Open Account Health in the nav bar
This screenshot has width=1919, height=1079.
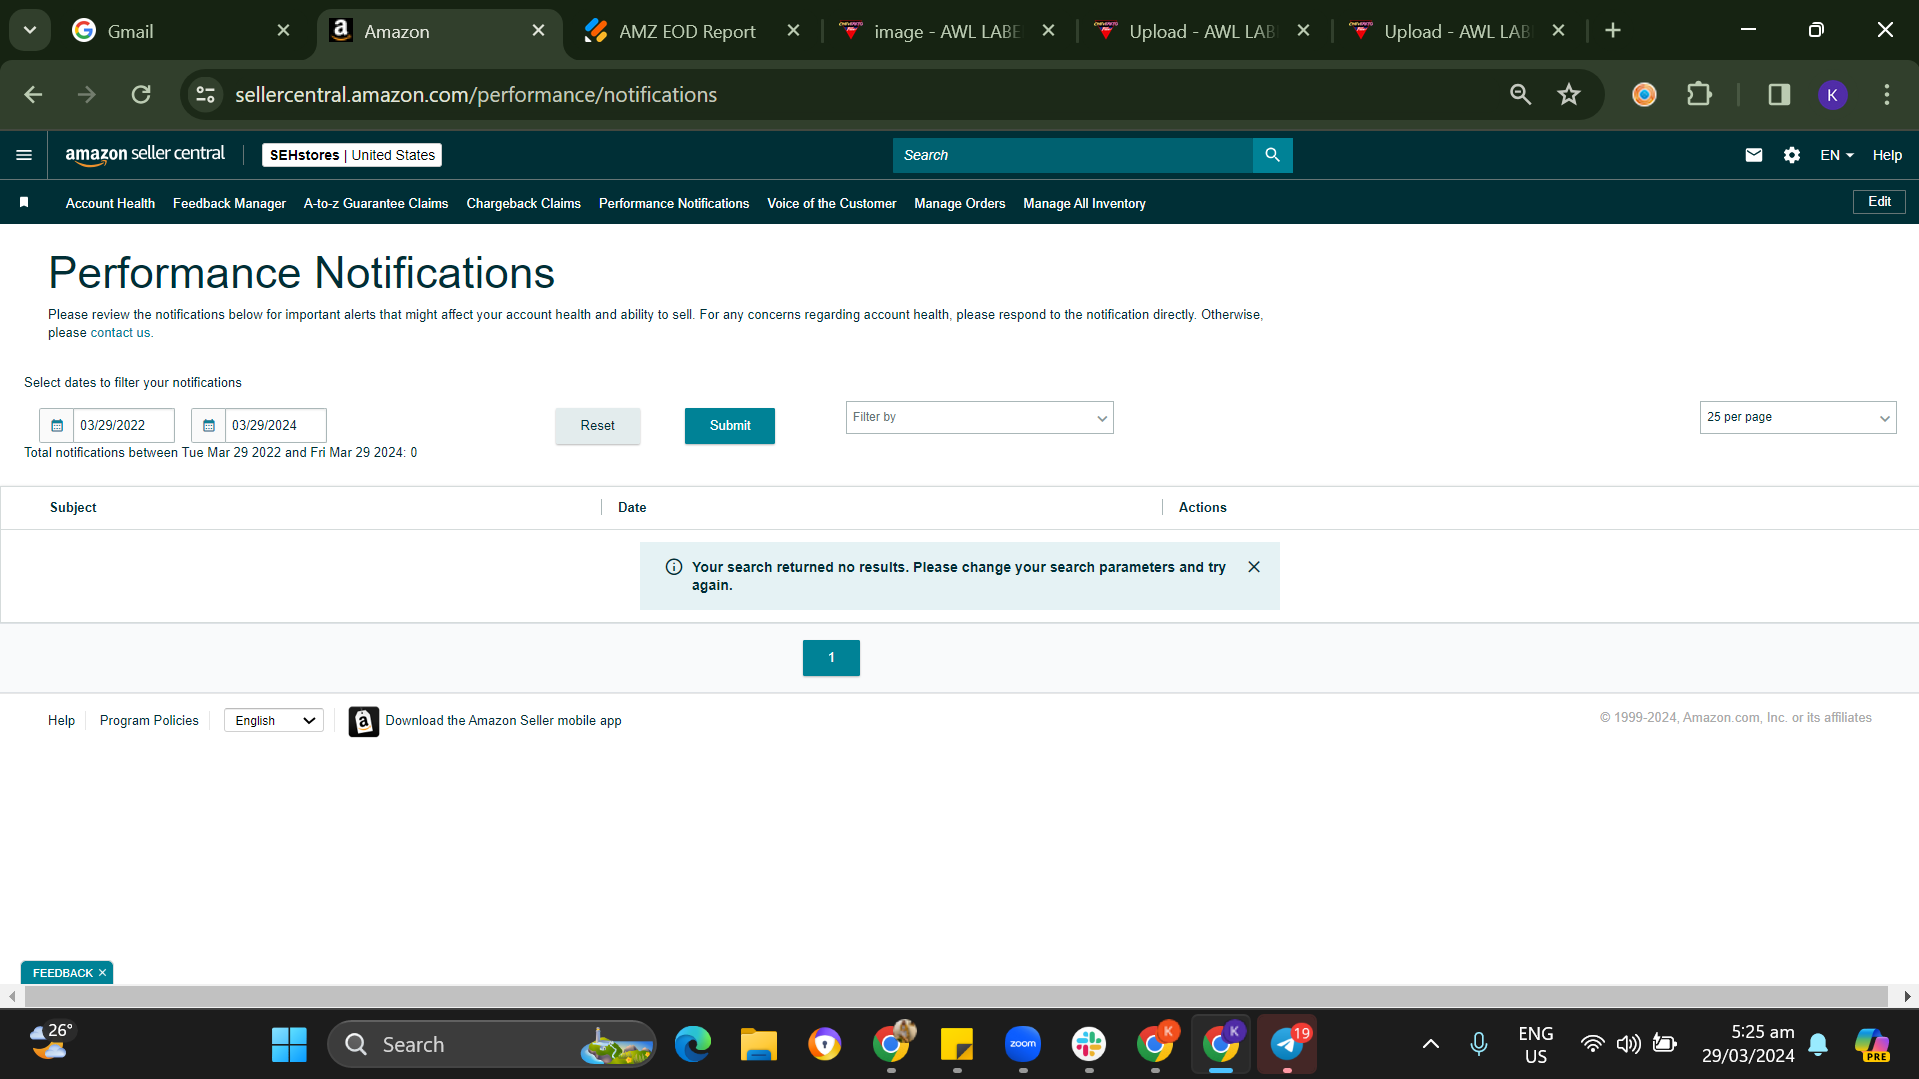110,203
